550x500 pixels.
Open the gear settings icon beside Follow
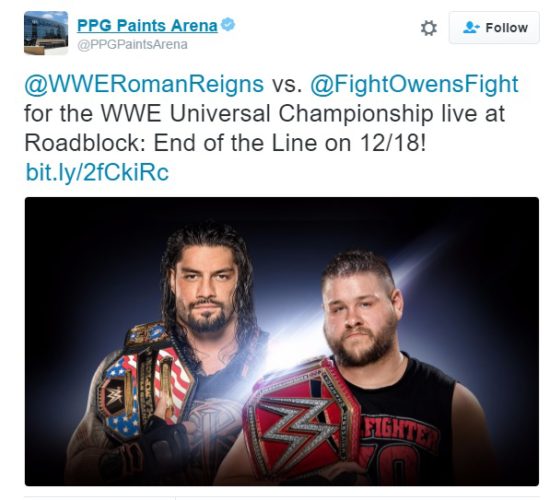(429, 28)
